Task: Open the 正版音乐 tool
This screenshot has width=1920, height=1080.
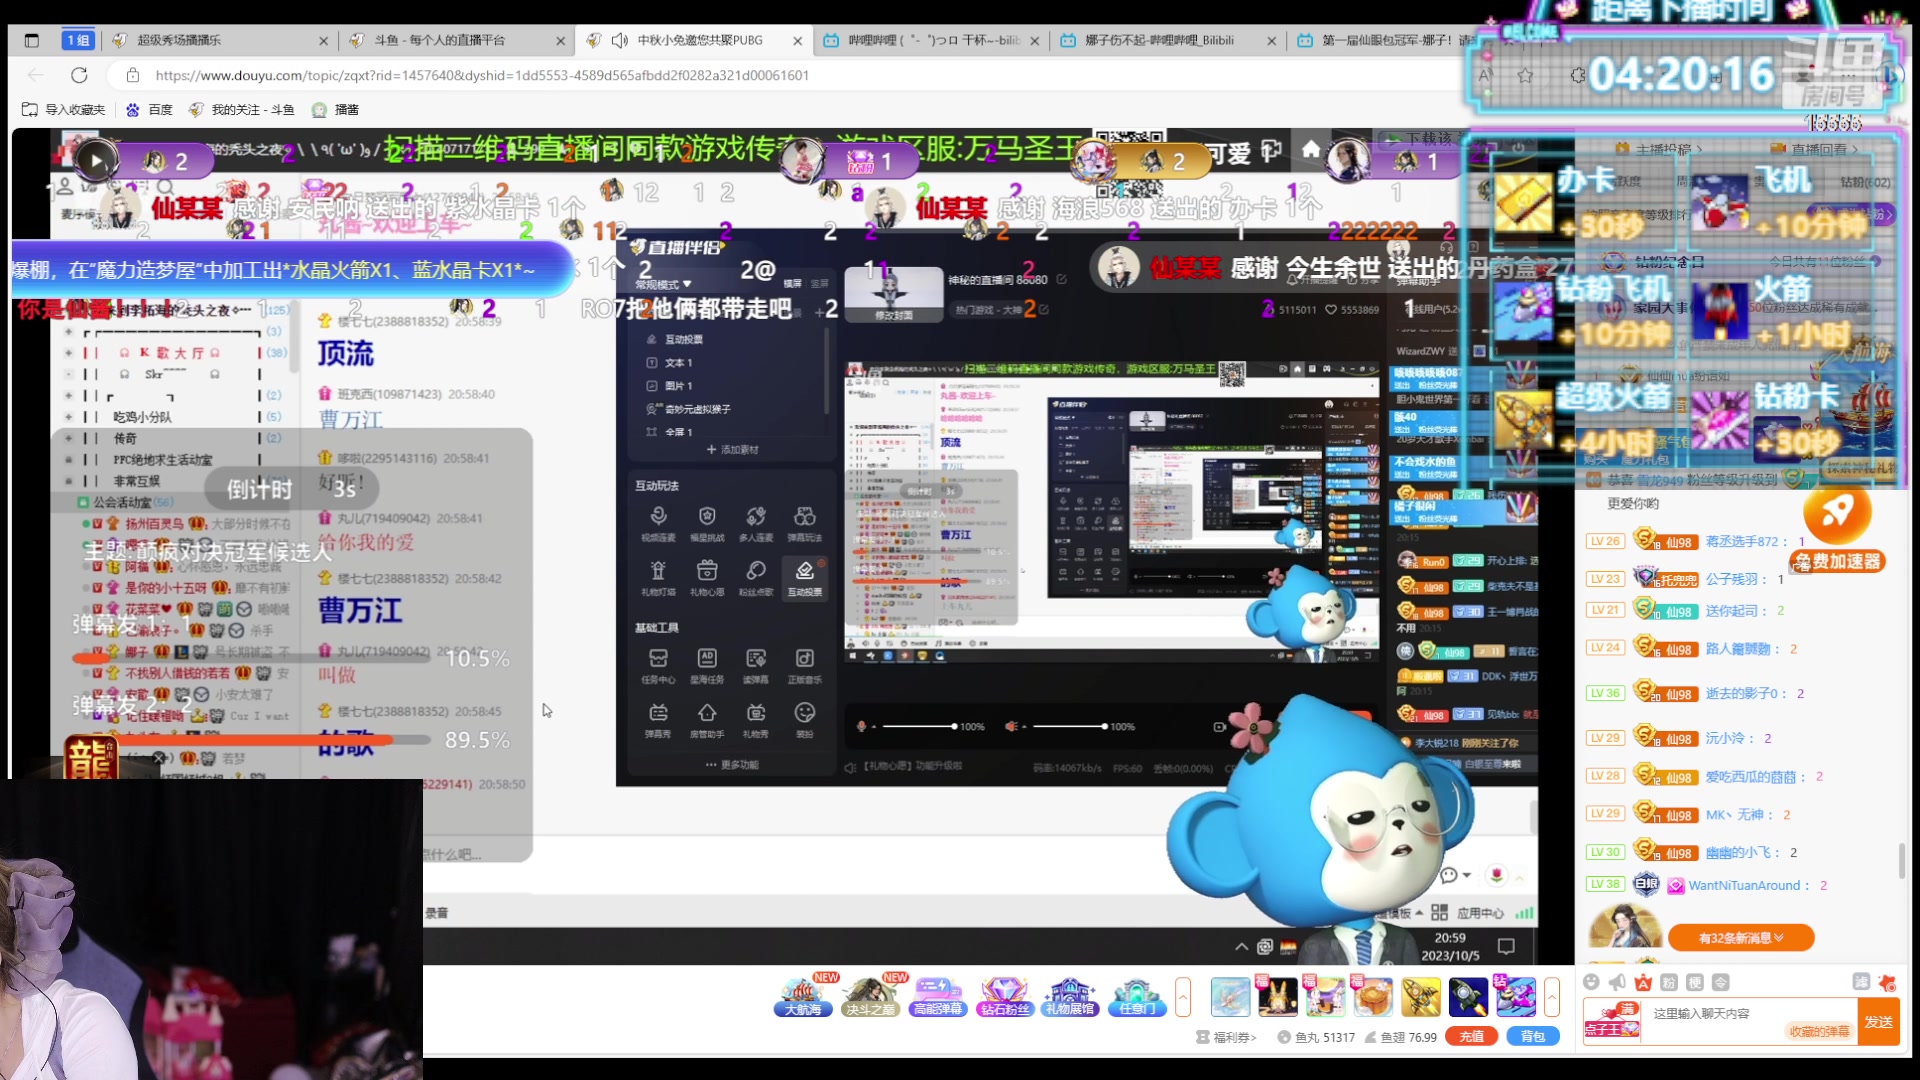Action: [805, 665]
